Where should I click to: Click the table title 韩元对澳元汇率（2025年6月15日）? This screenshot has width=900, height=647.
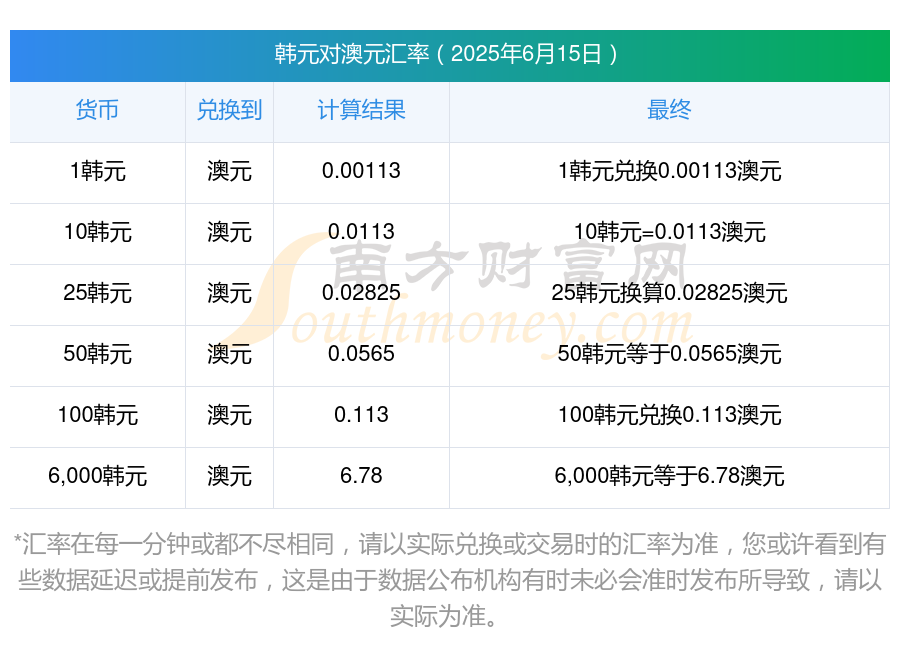coord(449,54)
